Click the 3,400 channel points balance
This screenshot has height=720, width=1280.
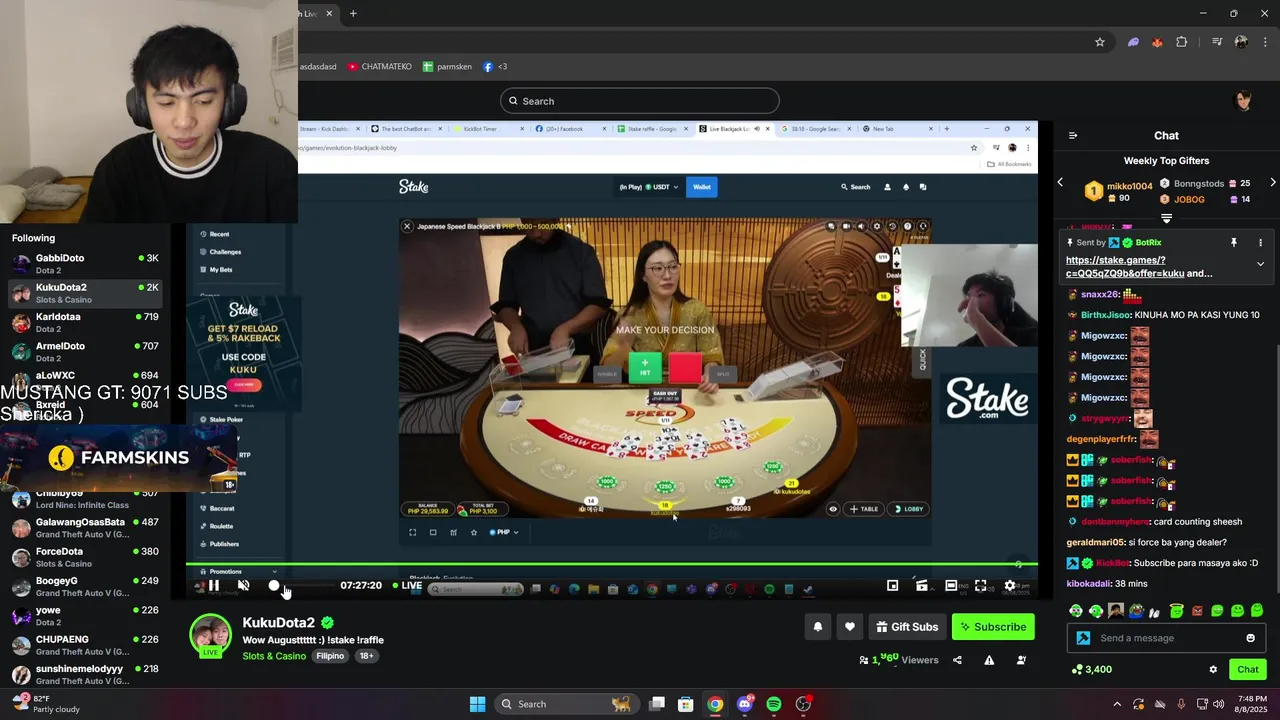pos(1091,669)
